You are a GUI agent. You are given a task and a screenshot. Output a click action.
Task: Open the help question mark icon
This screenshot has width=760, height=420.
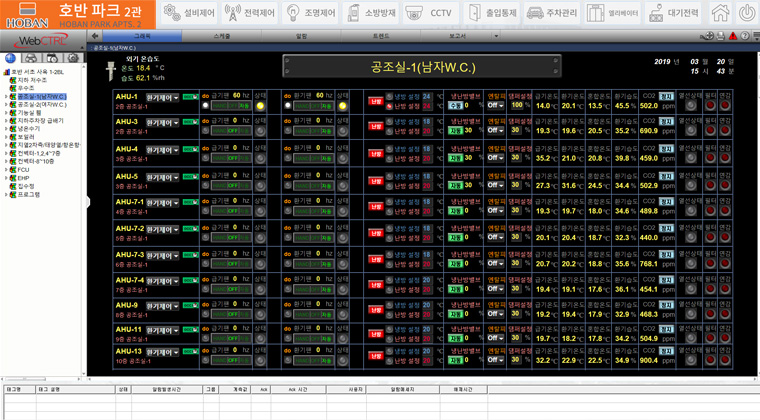point(745,36)
